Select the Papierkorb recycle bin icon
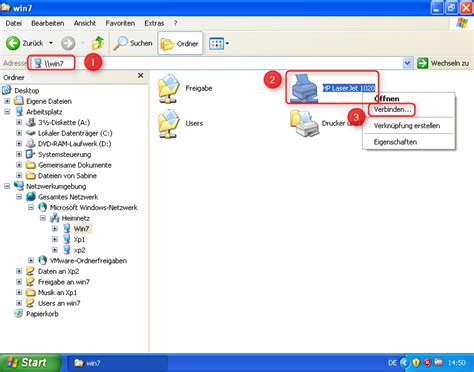 pyautogui.click(x=19, y=314)
